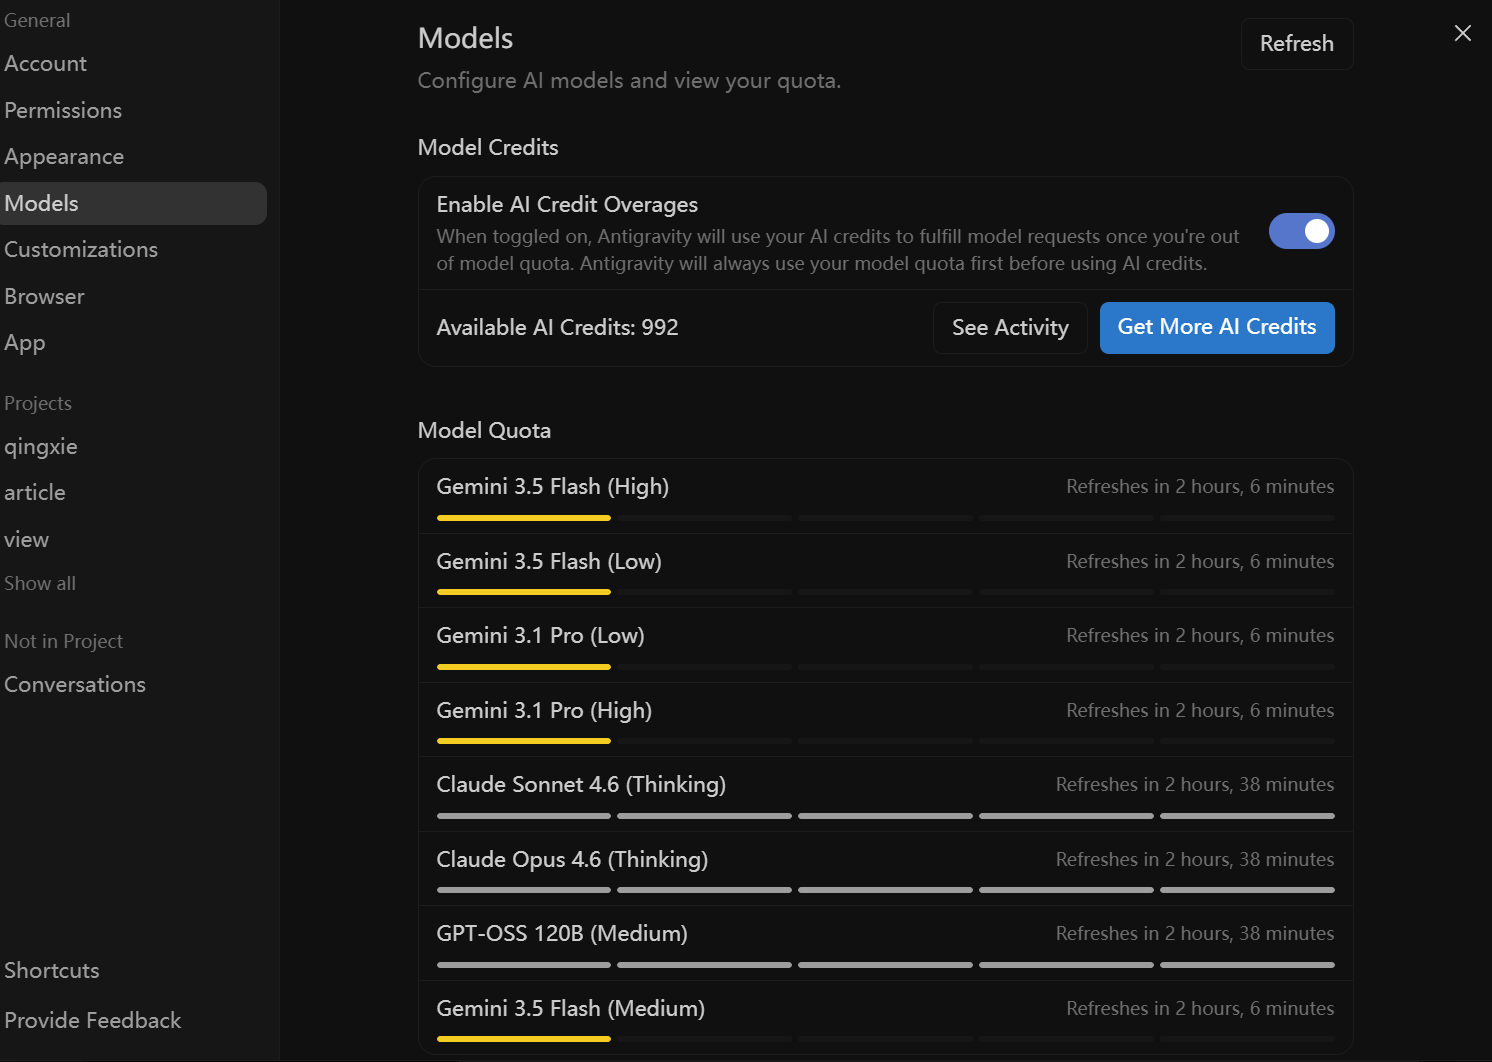Open Conversations under Not in Project
This screenshot has height=1062, width=1492.
click(75, 684)
